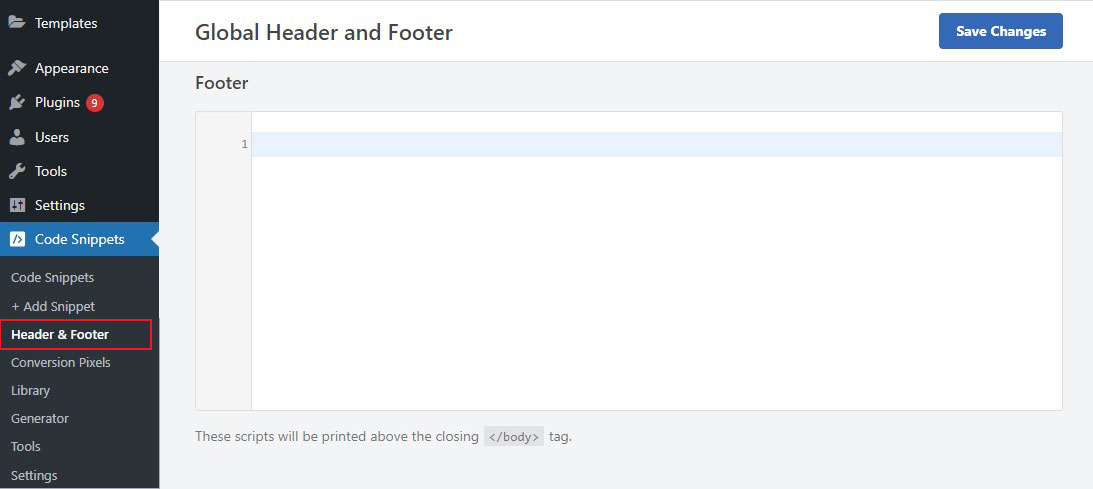Viewport: 1093px width, 489px height.
Task: Open Tools under Code Snippets submenu
Action: coord(26,447)
